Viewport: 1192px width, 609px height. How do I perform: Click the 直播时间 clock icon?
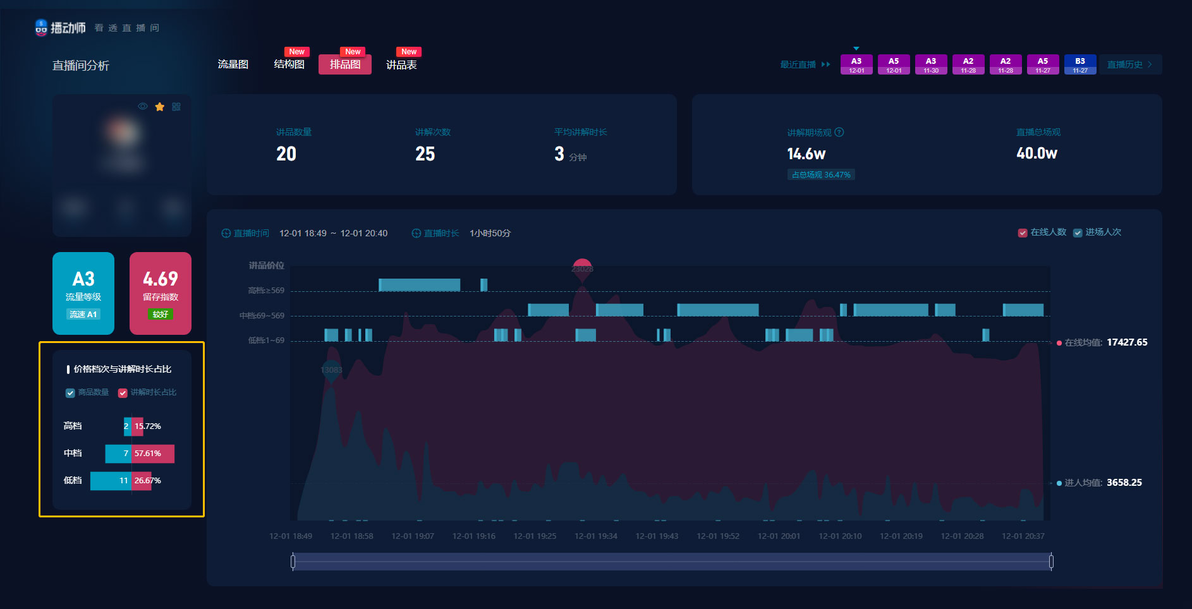226,233
